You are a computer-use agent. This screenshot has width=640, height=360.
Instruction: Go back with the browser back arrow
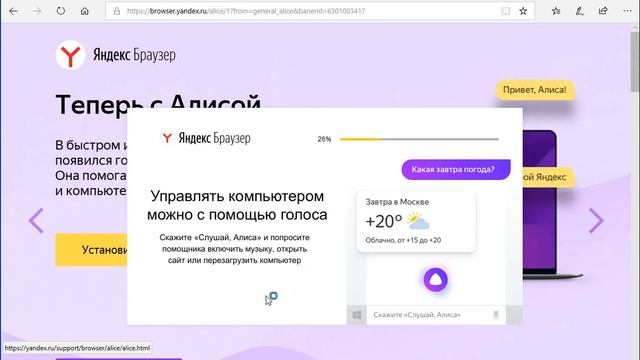click(x=13, y=11)
